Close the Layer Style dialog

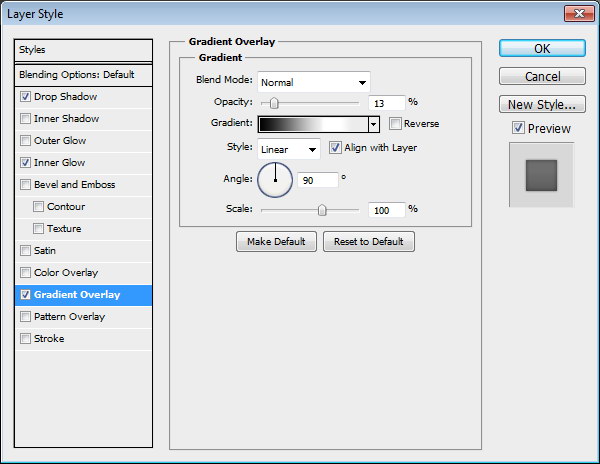click(579, 14)
